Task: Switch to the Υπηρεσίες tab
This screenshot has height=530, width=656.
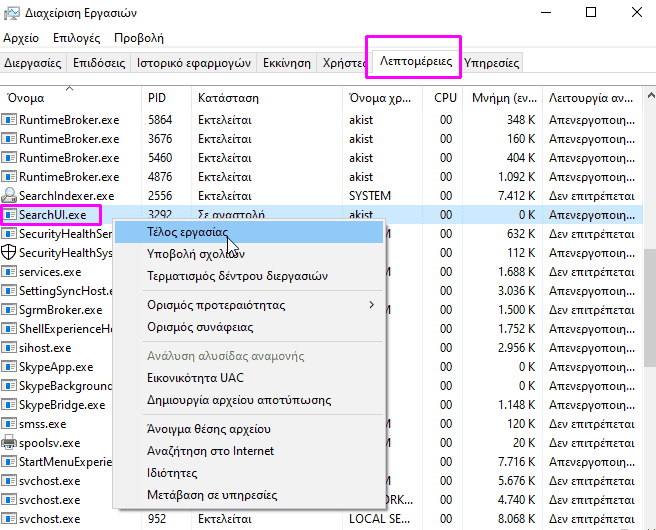Action: click(492, 63)
